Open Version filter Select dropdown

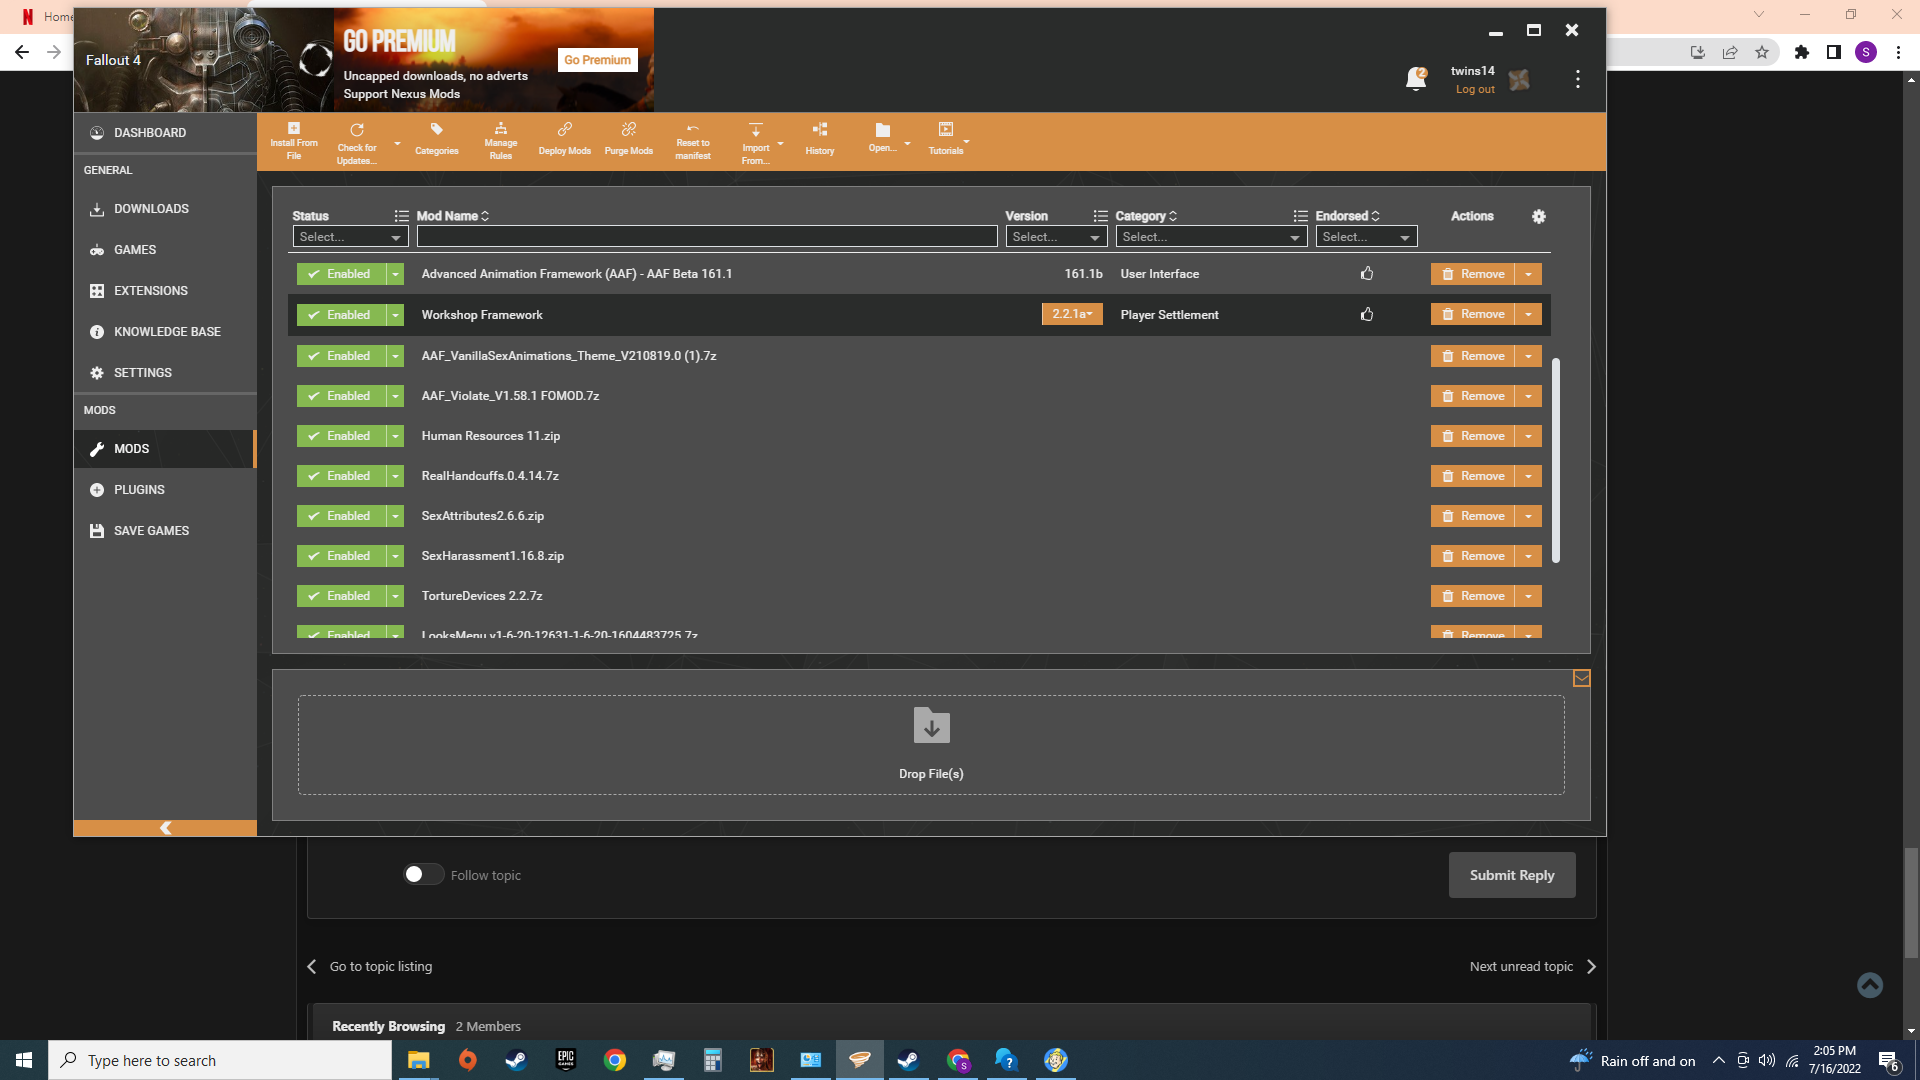(x=1056, y=237)
